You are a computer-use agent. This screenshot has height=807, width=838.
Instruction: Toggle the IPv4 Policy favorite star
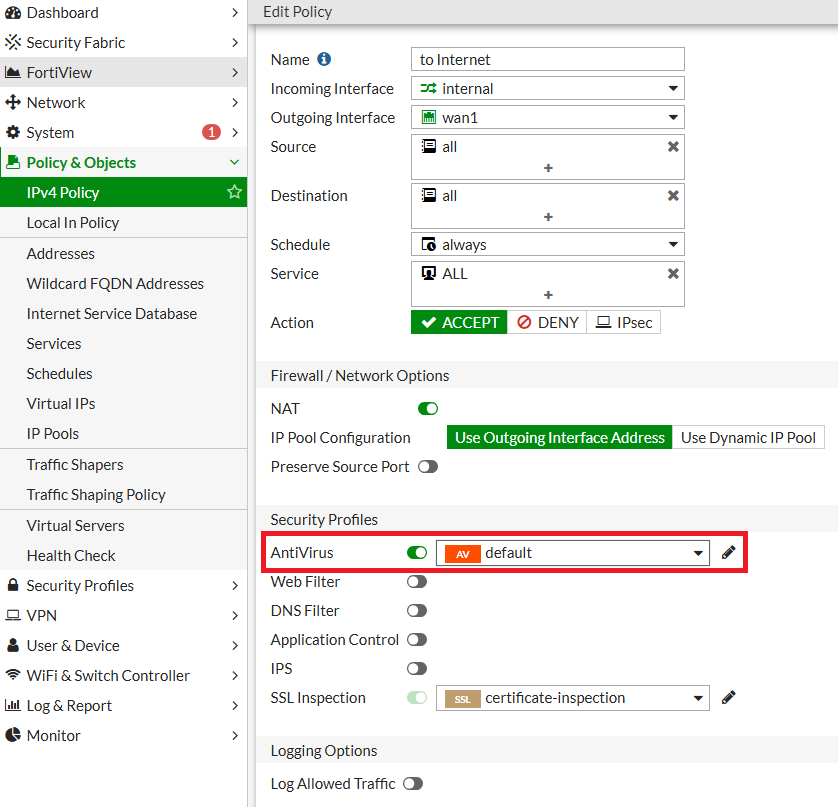pyautogui.click(x=234, y=192)
